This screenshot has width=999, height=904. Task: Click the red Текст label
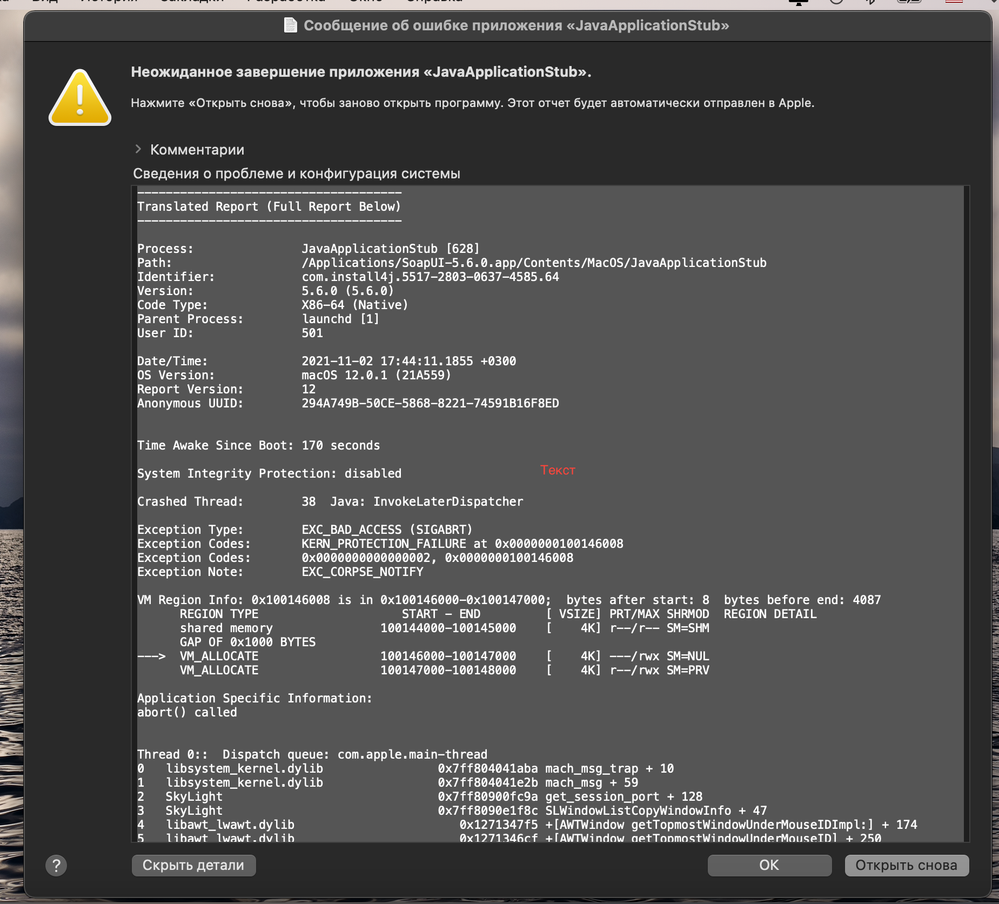tap(558, 470)
